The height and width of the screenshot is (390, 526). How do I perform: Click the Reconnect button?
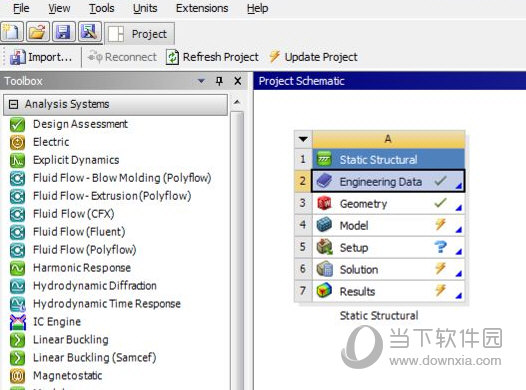(122, 57)
